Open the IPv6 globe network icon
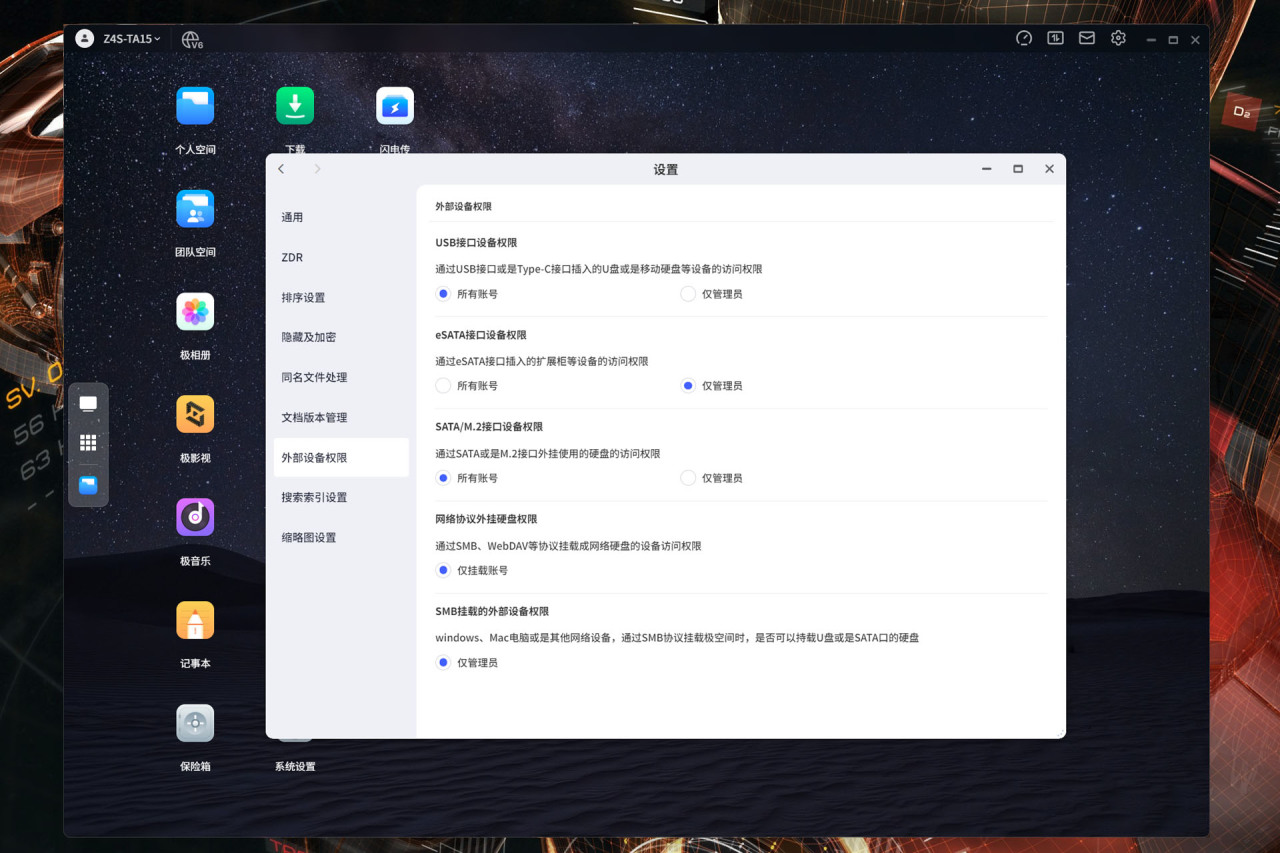 (x=191, y=39)
